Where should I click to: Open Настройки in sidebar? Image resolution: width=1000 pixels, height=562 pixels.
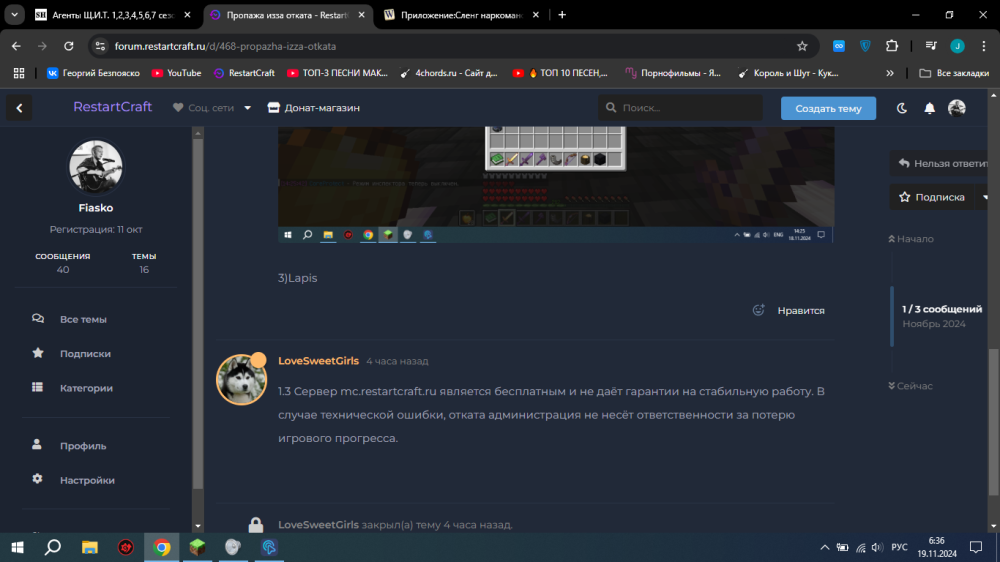tap(87, 480)
